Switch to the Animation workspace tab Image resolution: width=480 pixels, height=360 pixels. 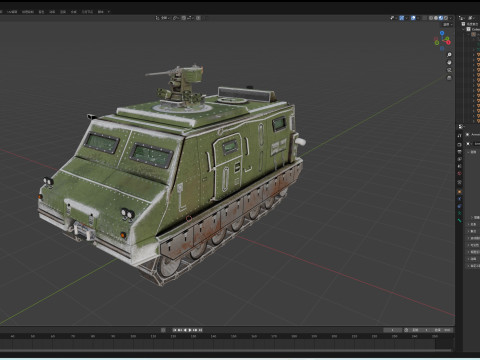52,12
